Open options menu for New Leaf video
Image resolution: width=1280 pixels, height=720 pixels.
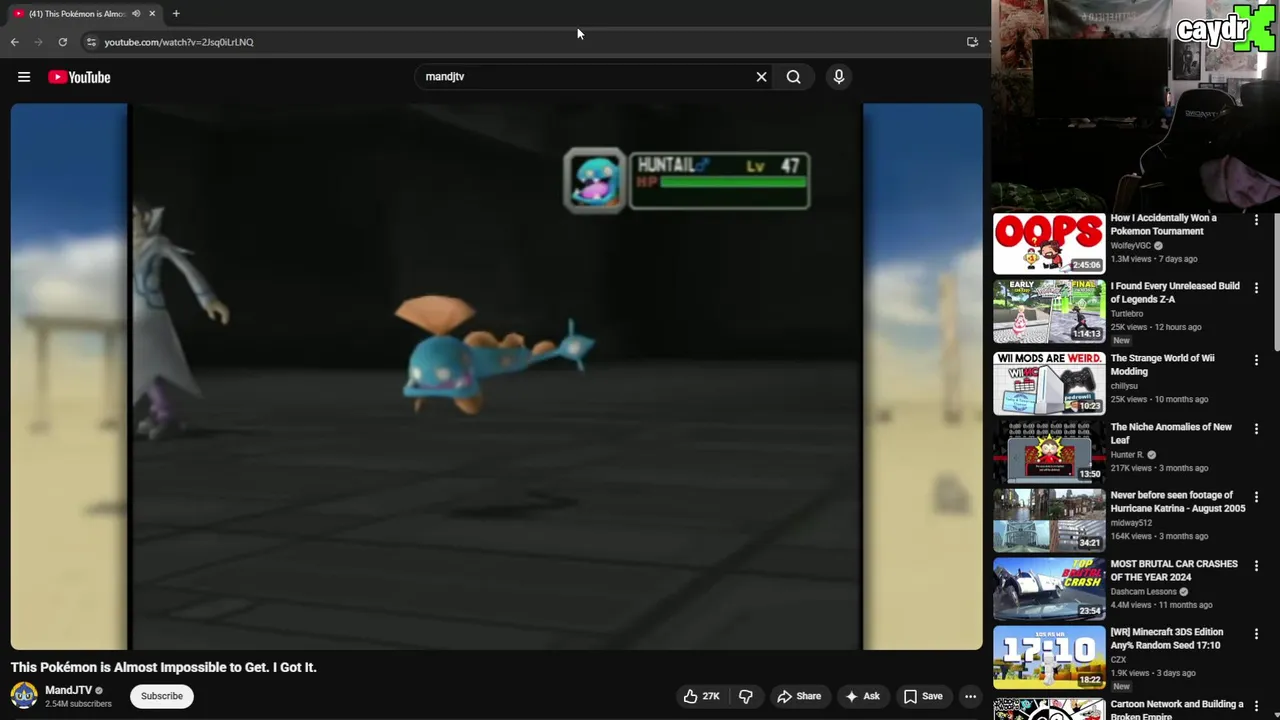(1256, 429)
